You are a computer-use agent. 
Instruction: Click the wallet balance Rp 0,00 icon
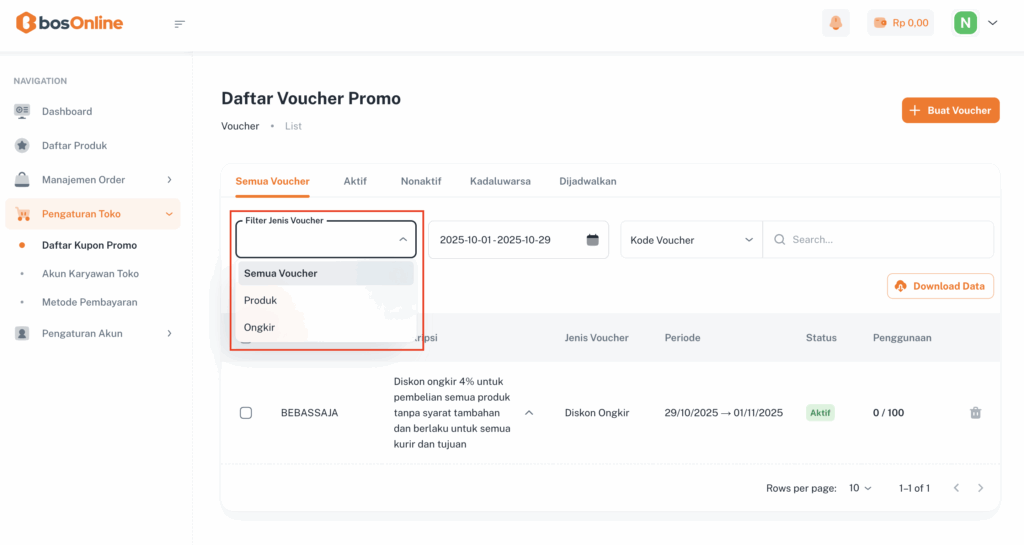881,23
